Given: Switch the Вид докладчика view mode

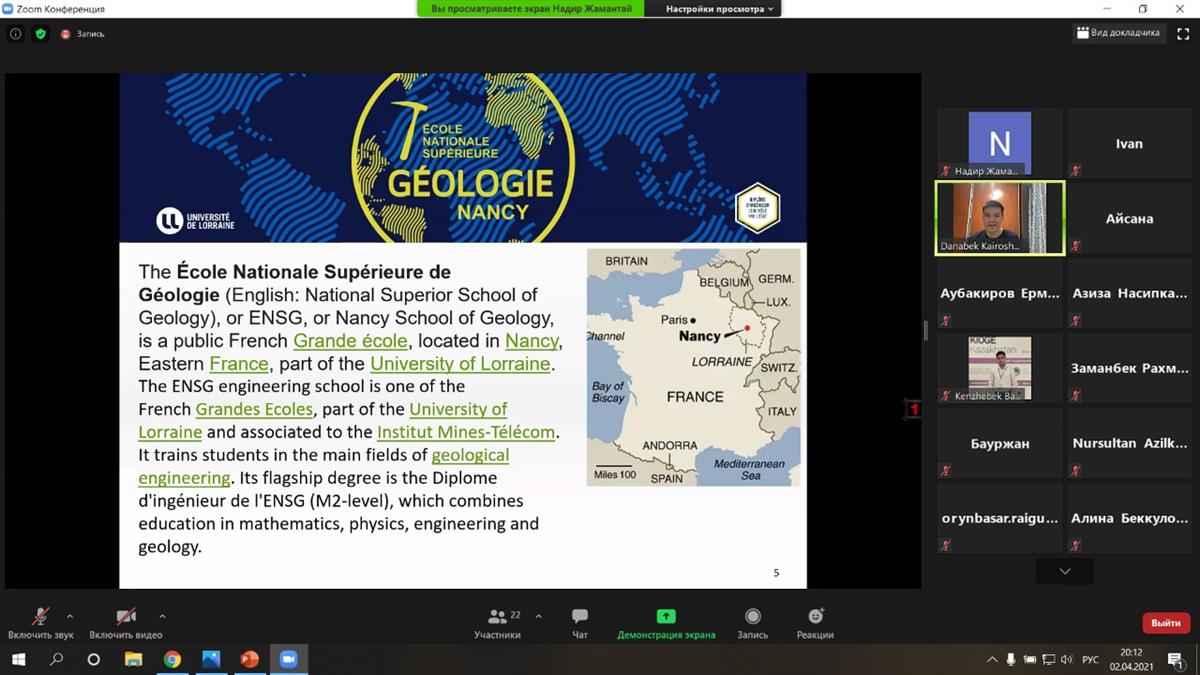Looking at the screenshot, I should 1118,33.
